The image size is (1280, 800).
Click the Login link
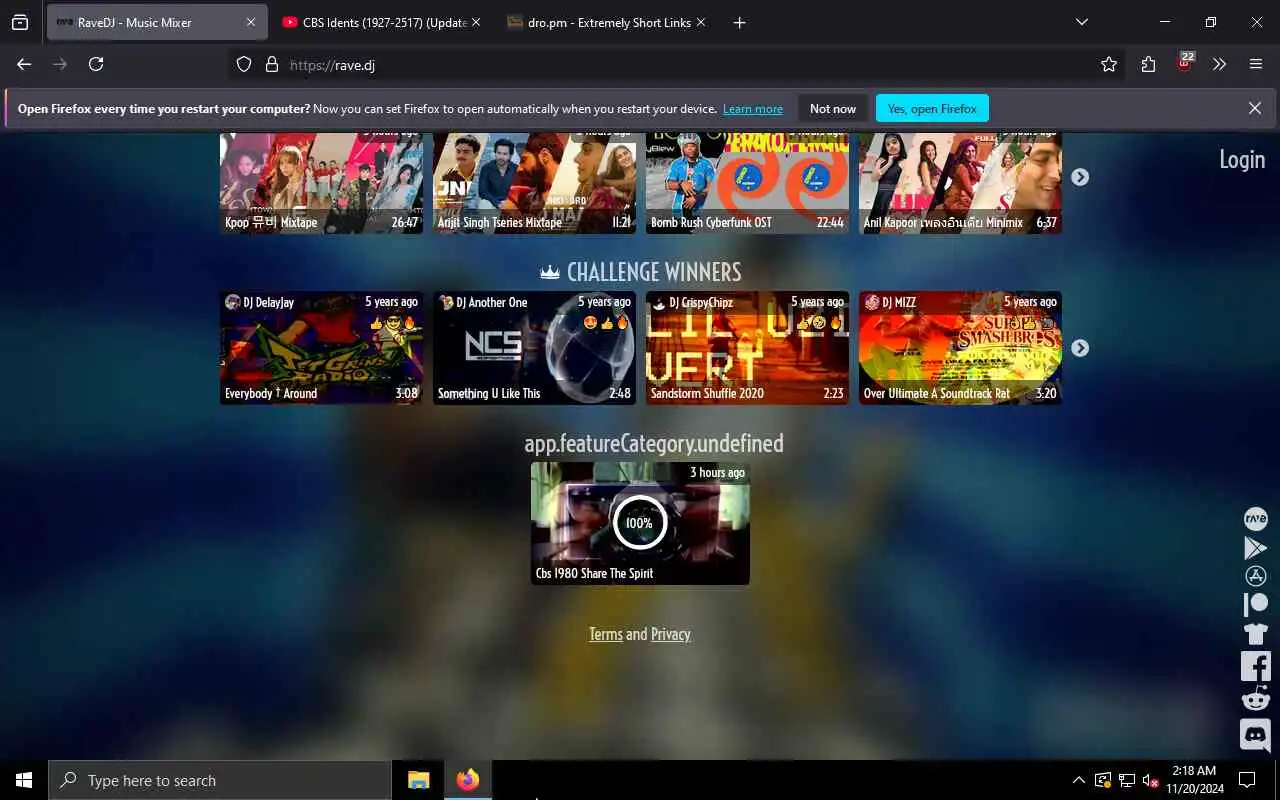point(1242,159)
